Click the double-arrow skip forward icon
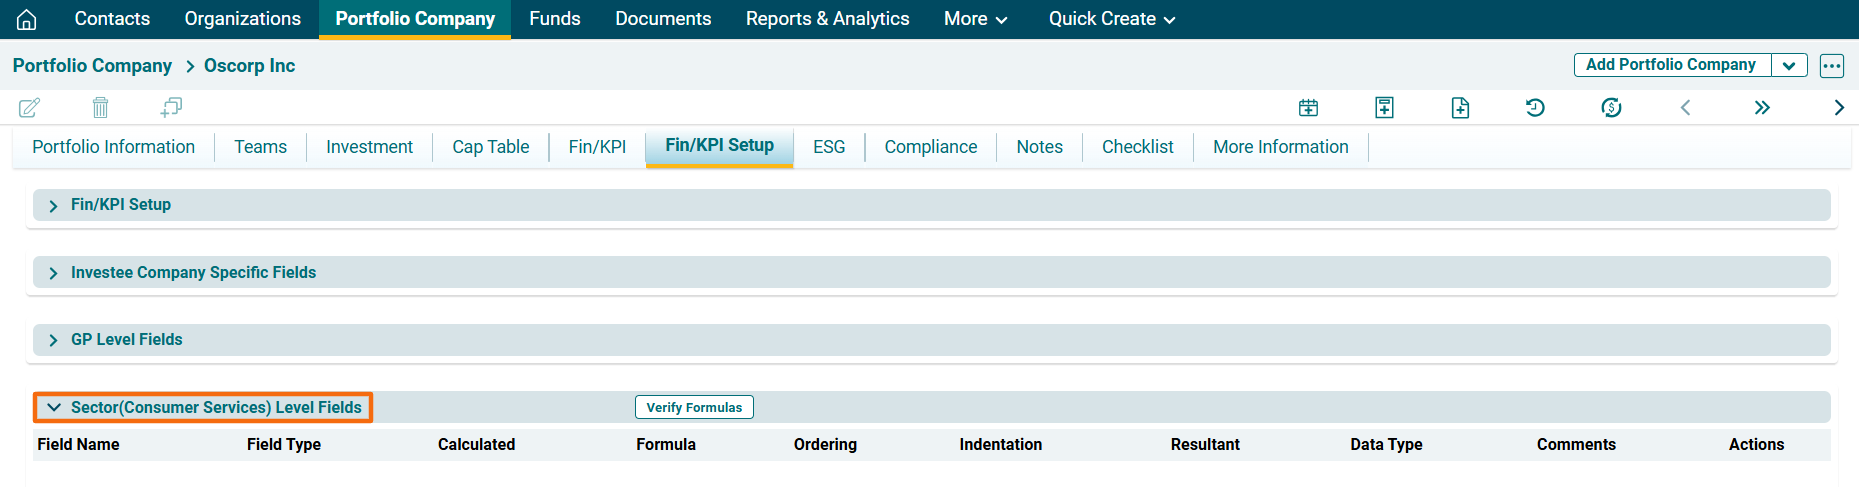Viewport: 1859px width, 487px height. point(1762,107)
